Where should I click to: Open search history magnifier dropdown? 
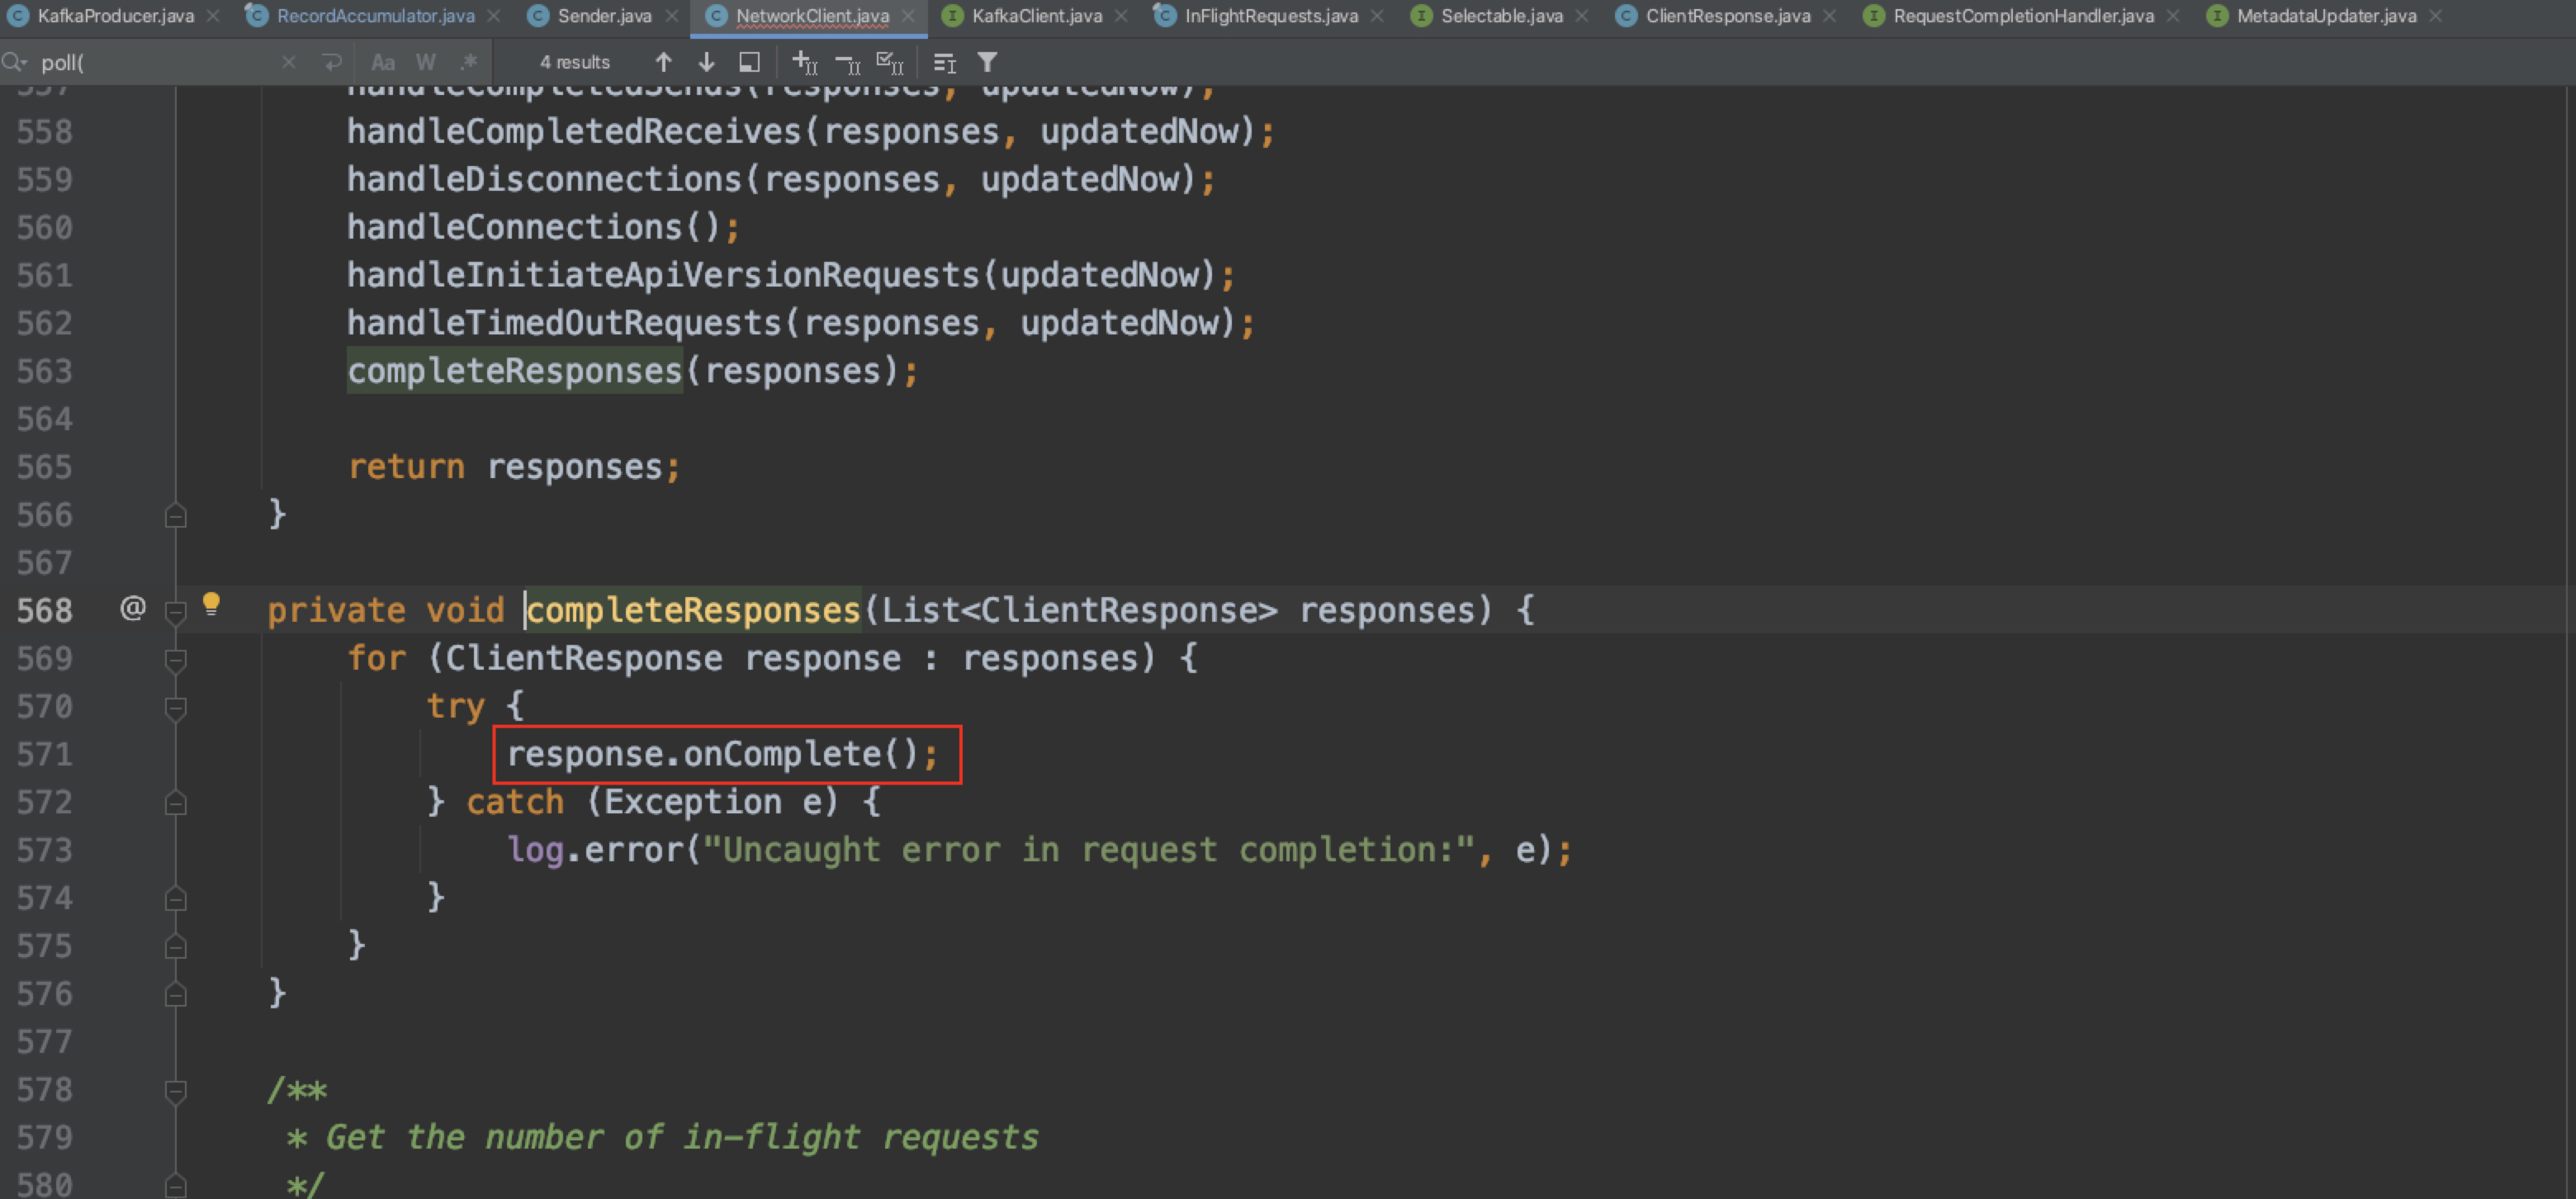(15, 62)
